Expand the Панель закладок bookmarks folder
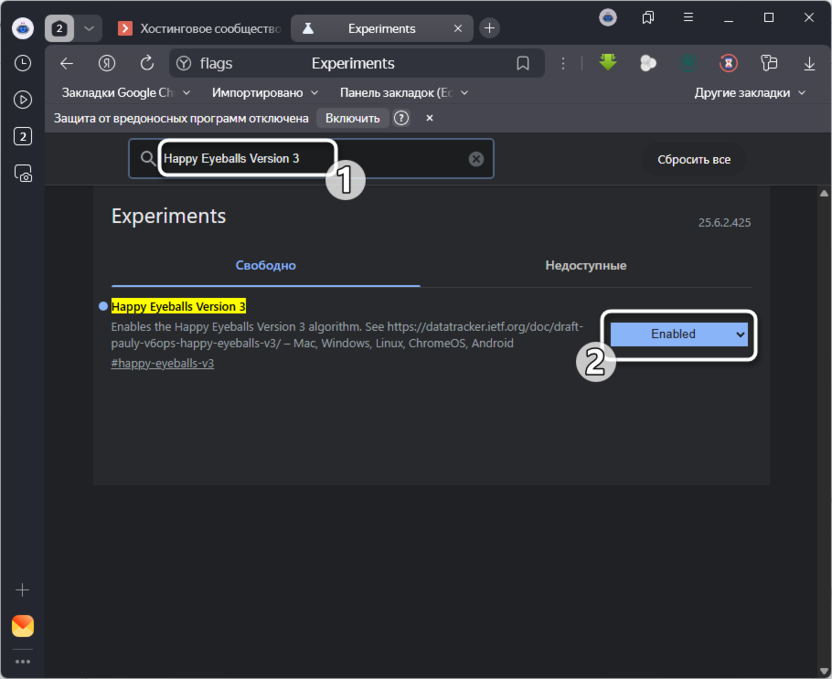This screenshot has height=679, width=832. pos(404,93)
